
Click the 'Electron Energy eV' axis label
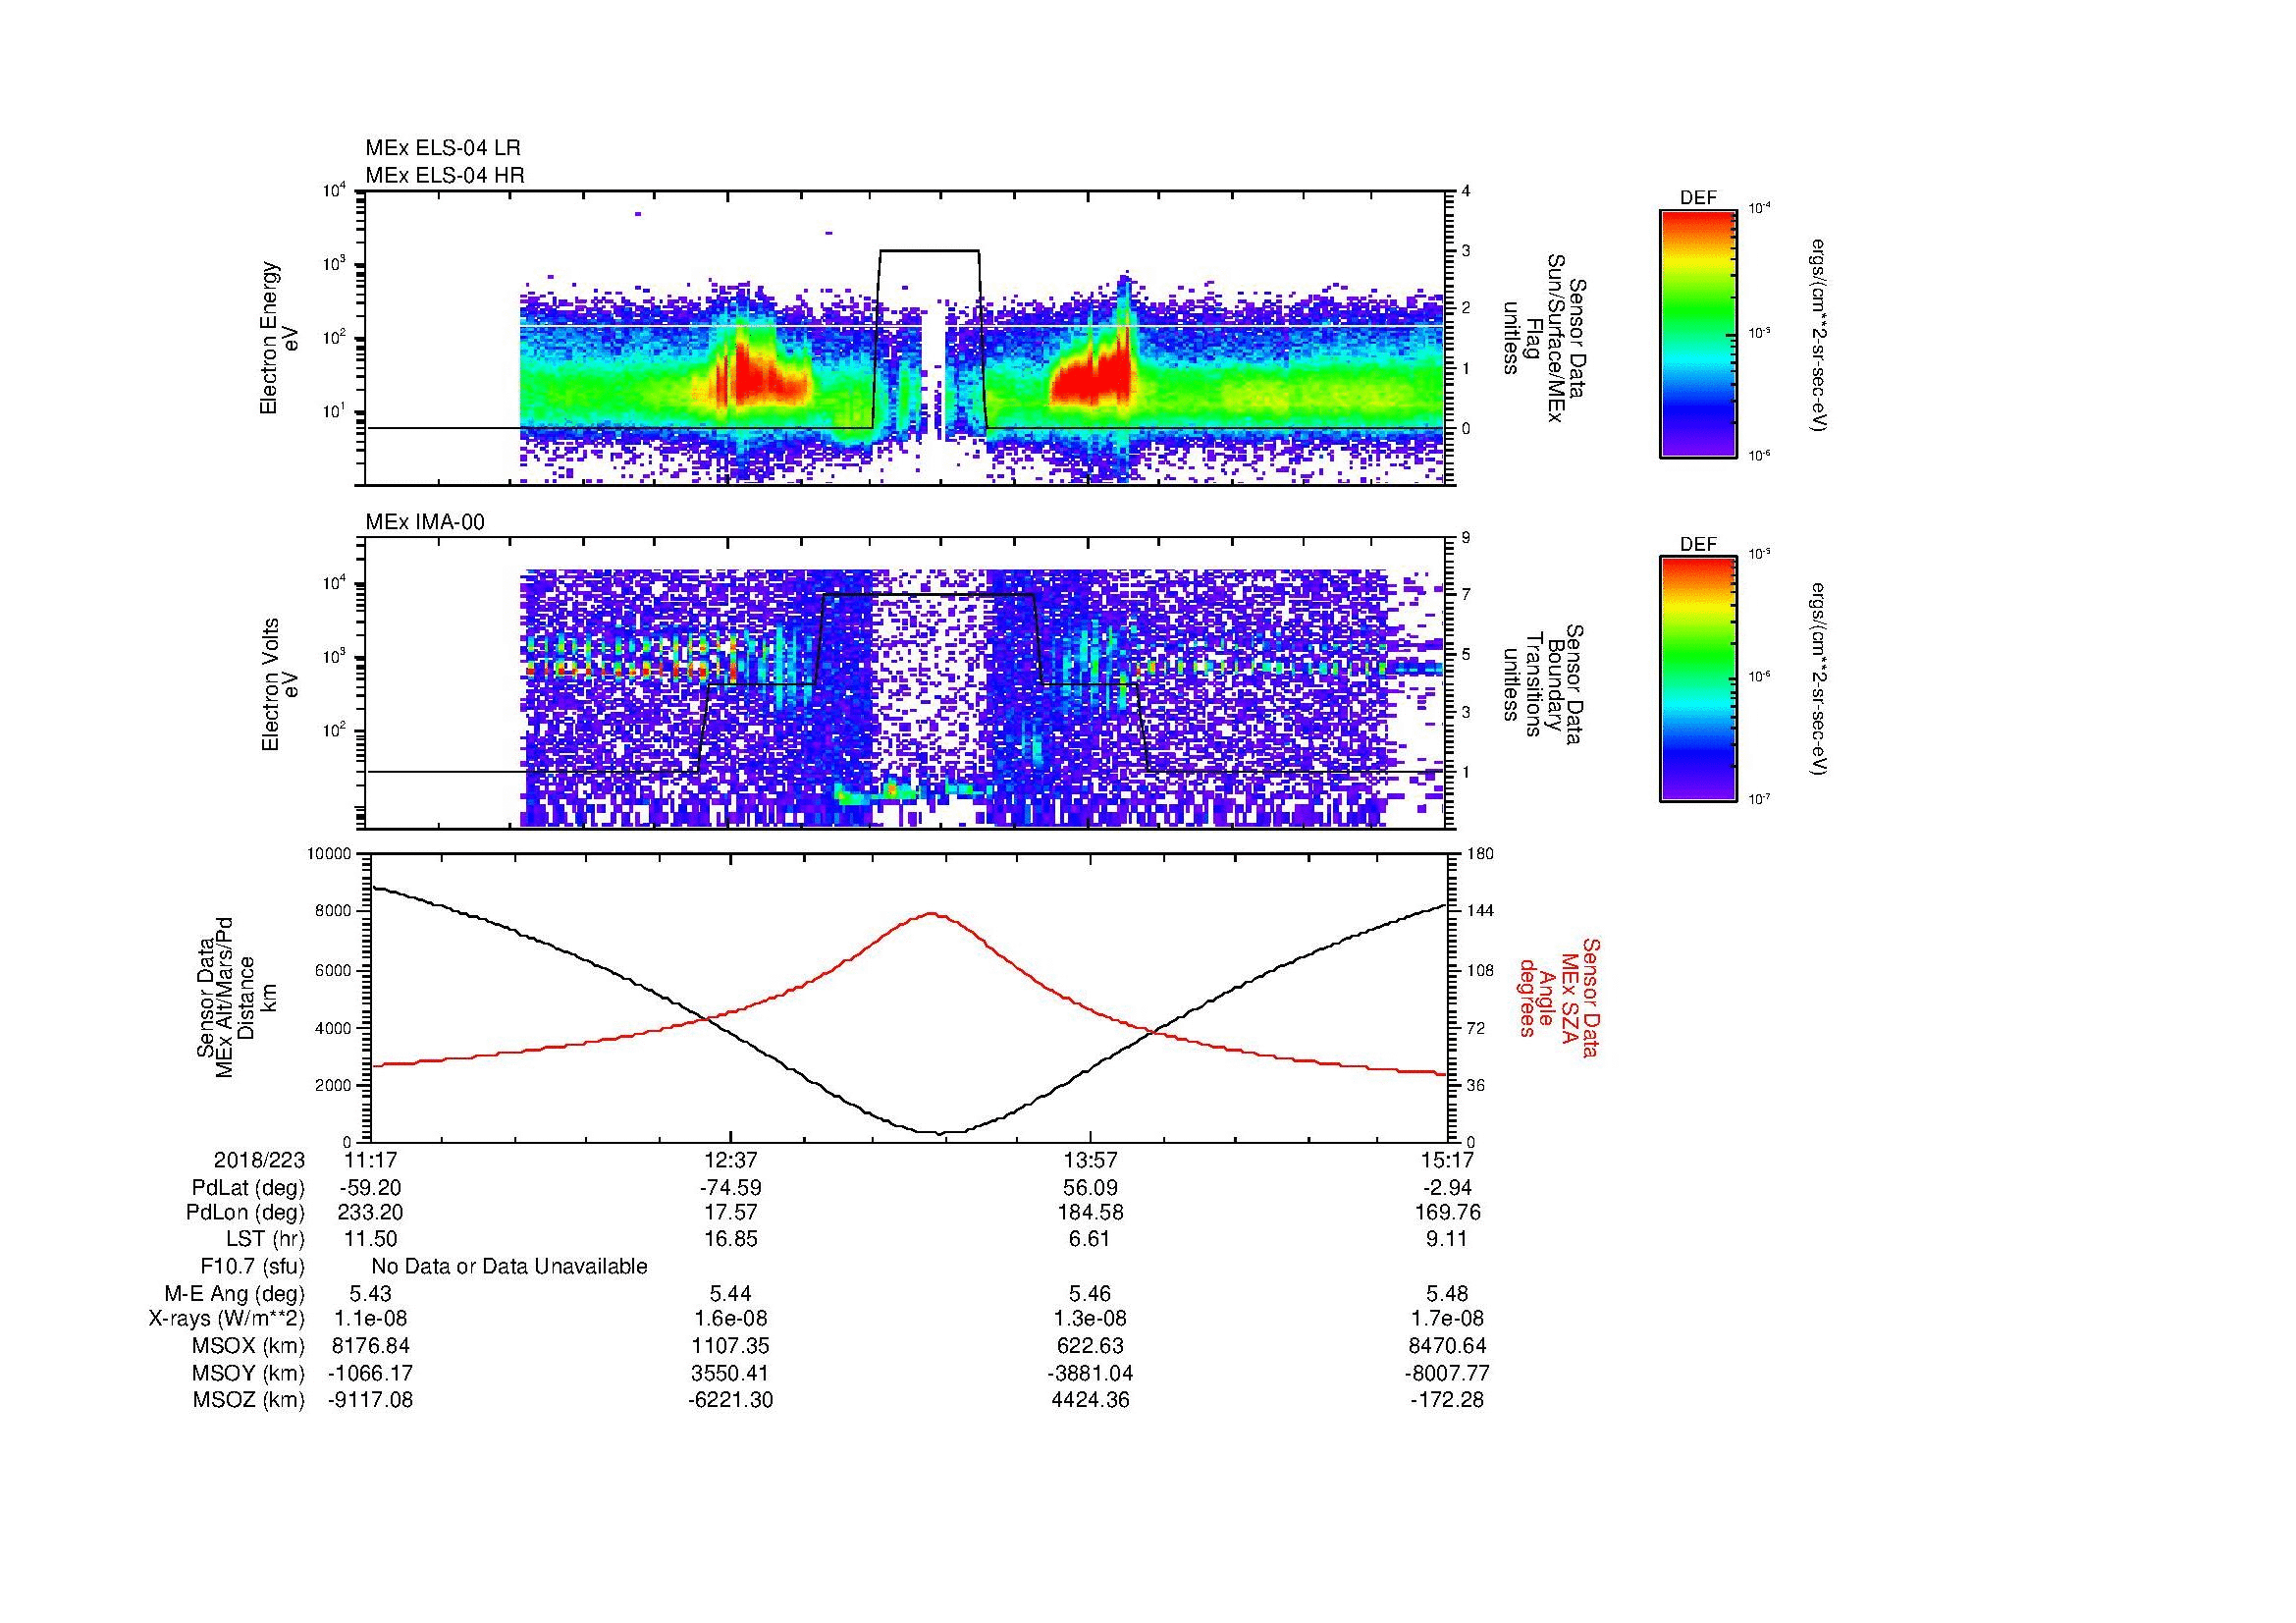[280, 338]
